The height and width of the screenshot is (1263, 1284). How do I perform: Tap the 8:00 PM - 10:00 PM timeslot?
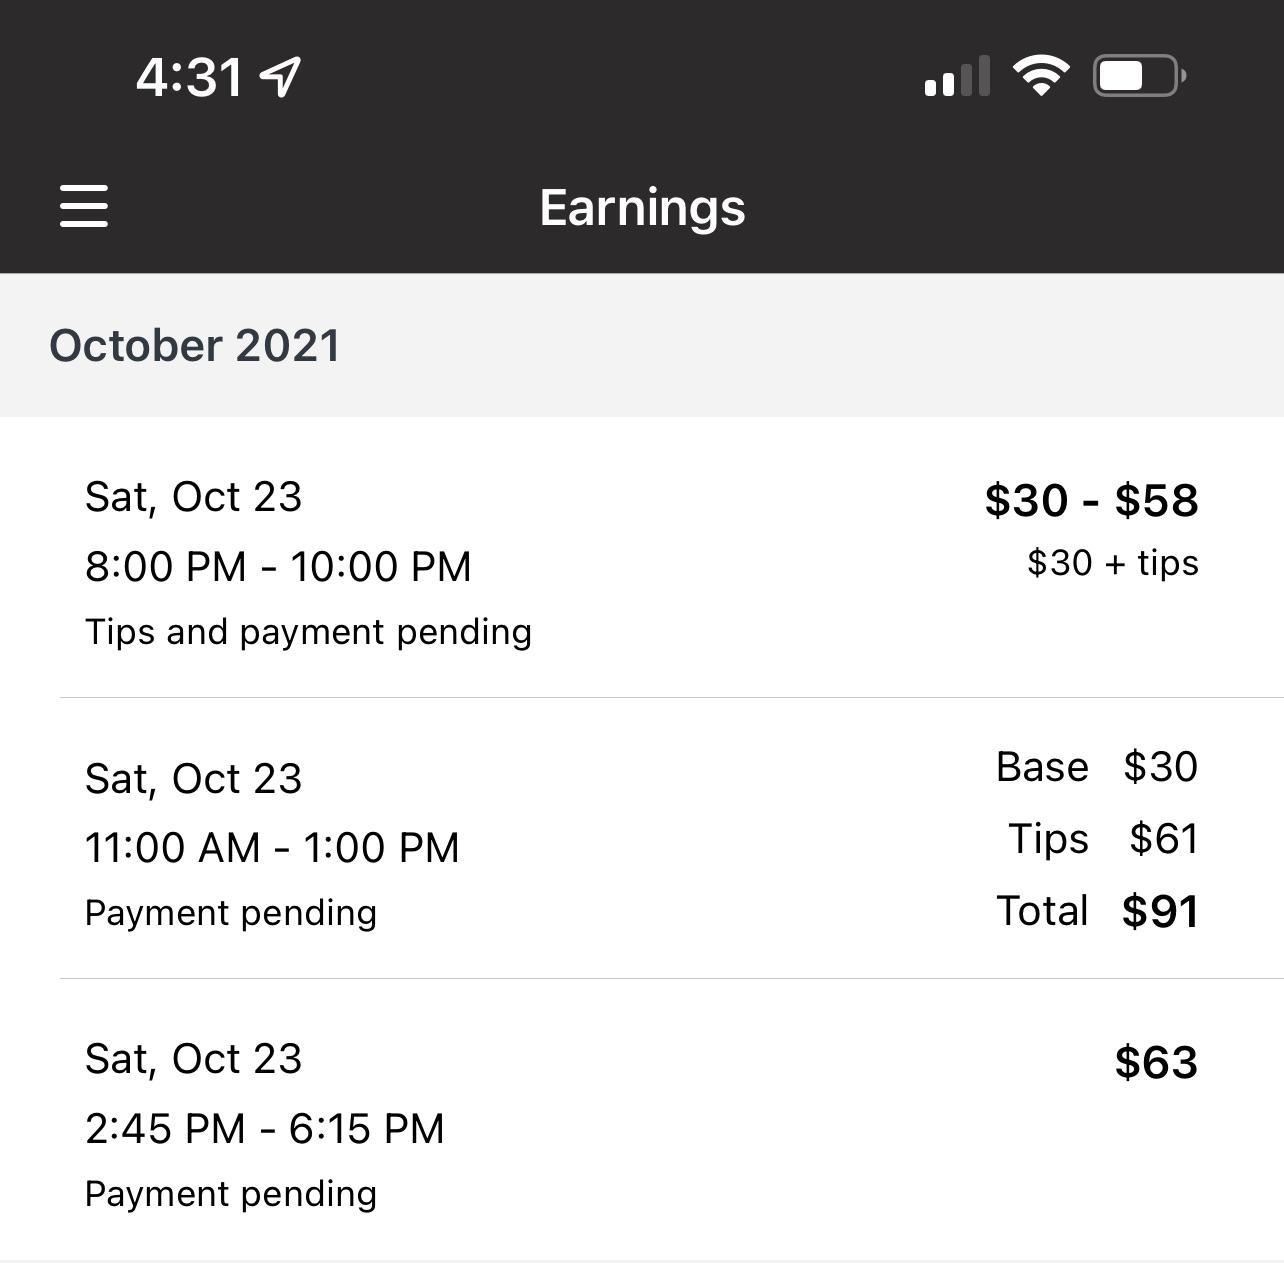point(277,565)
